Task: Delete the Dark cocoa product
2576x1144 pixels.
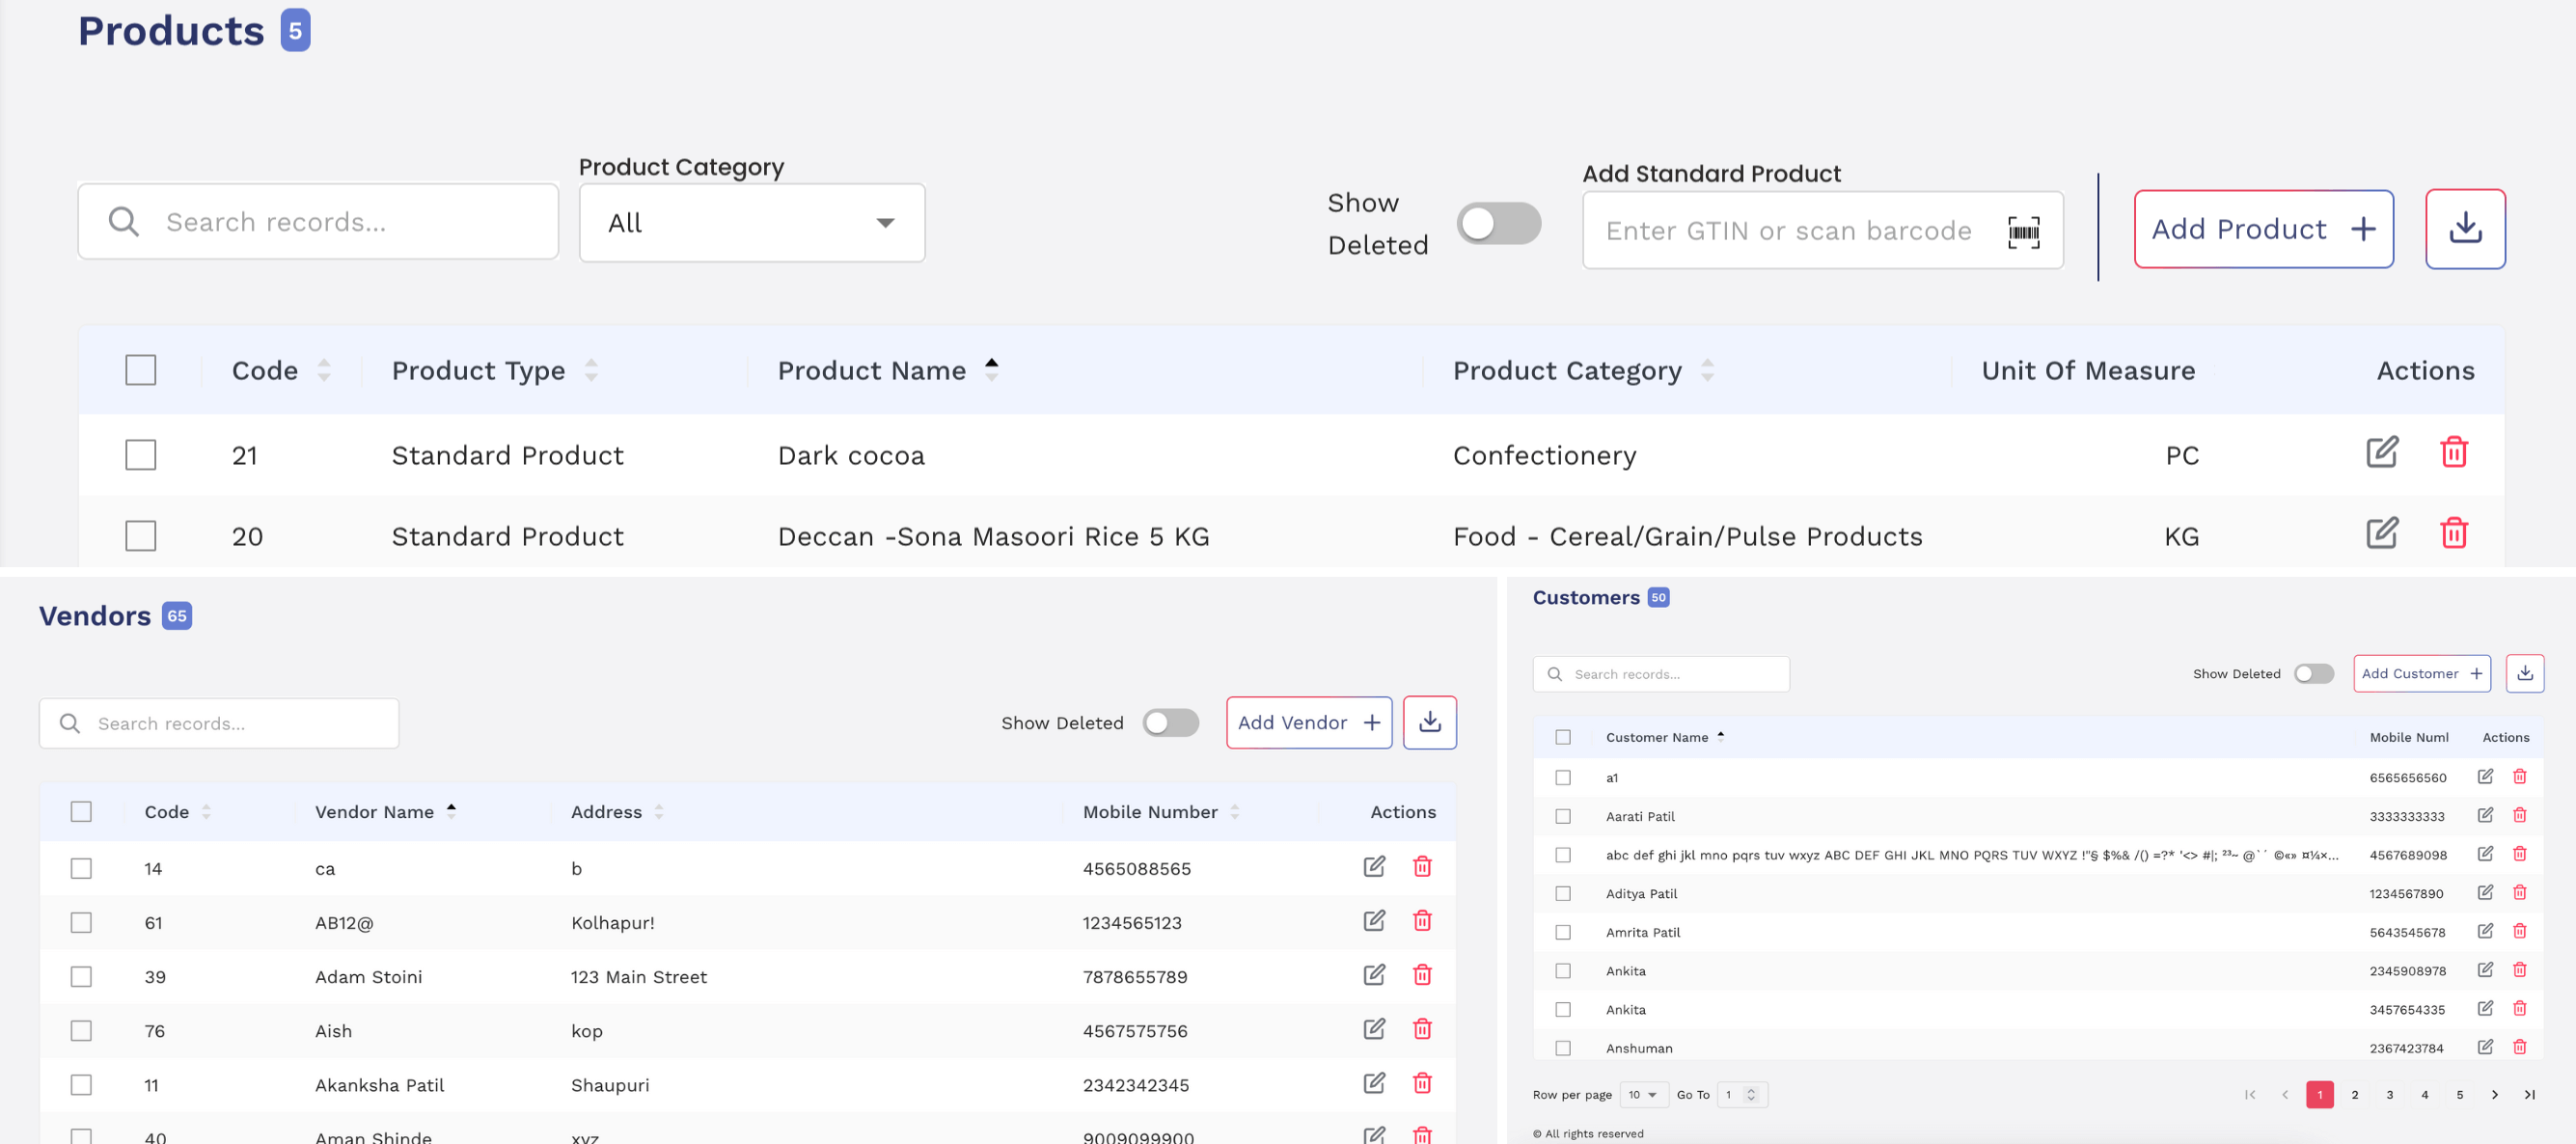Action: tap(2454, 452)
